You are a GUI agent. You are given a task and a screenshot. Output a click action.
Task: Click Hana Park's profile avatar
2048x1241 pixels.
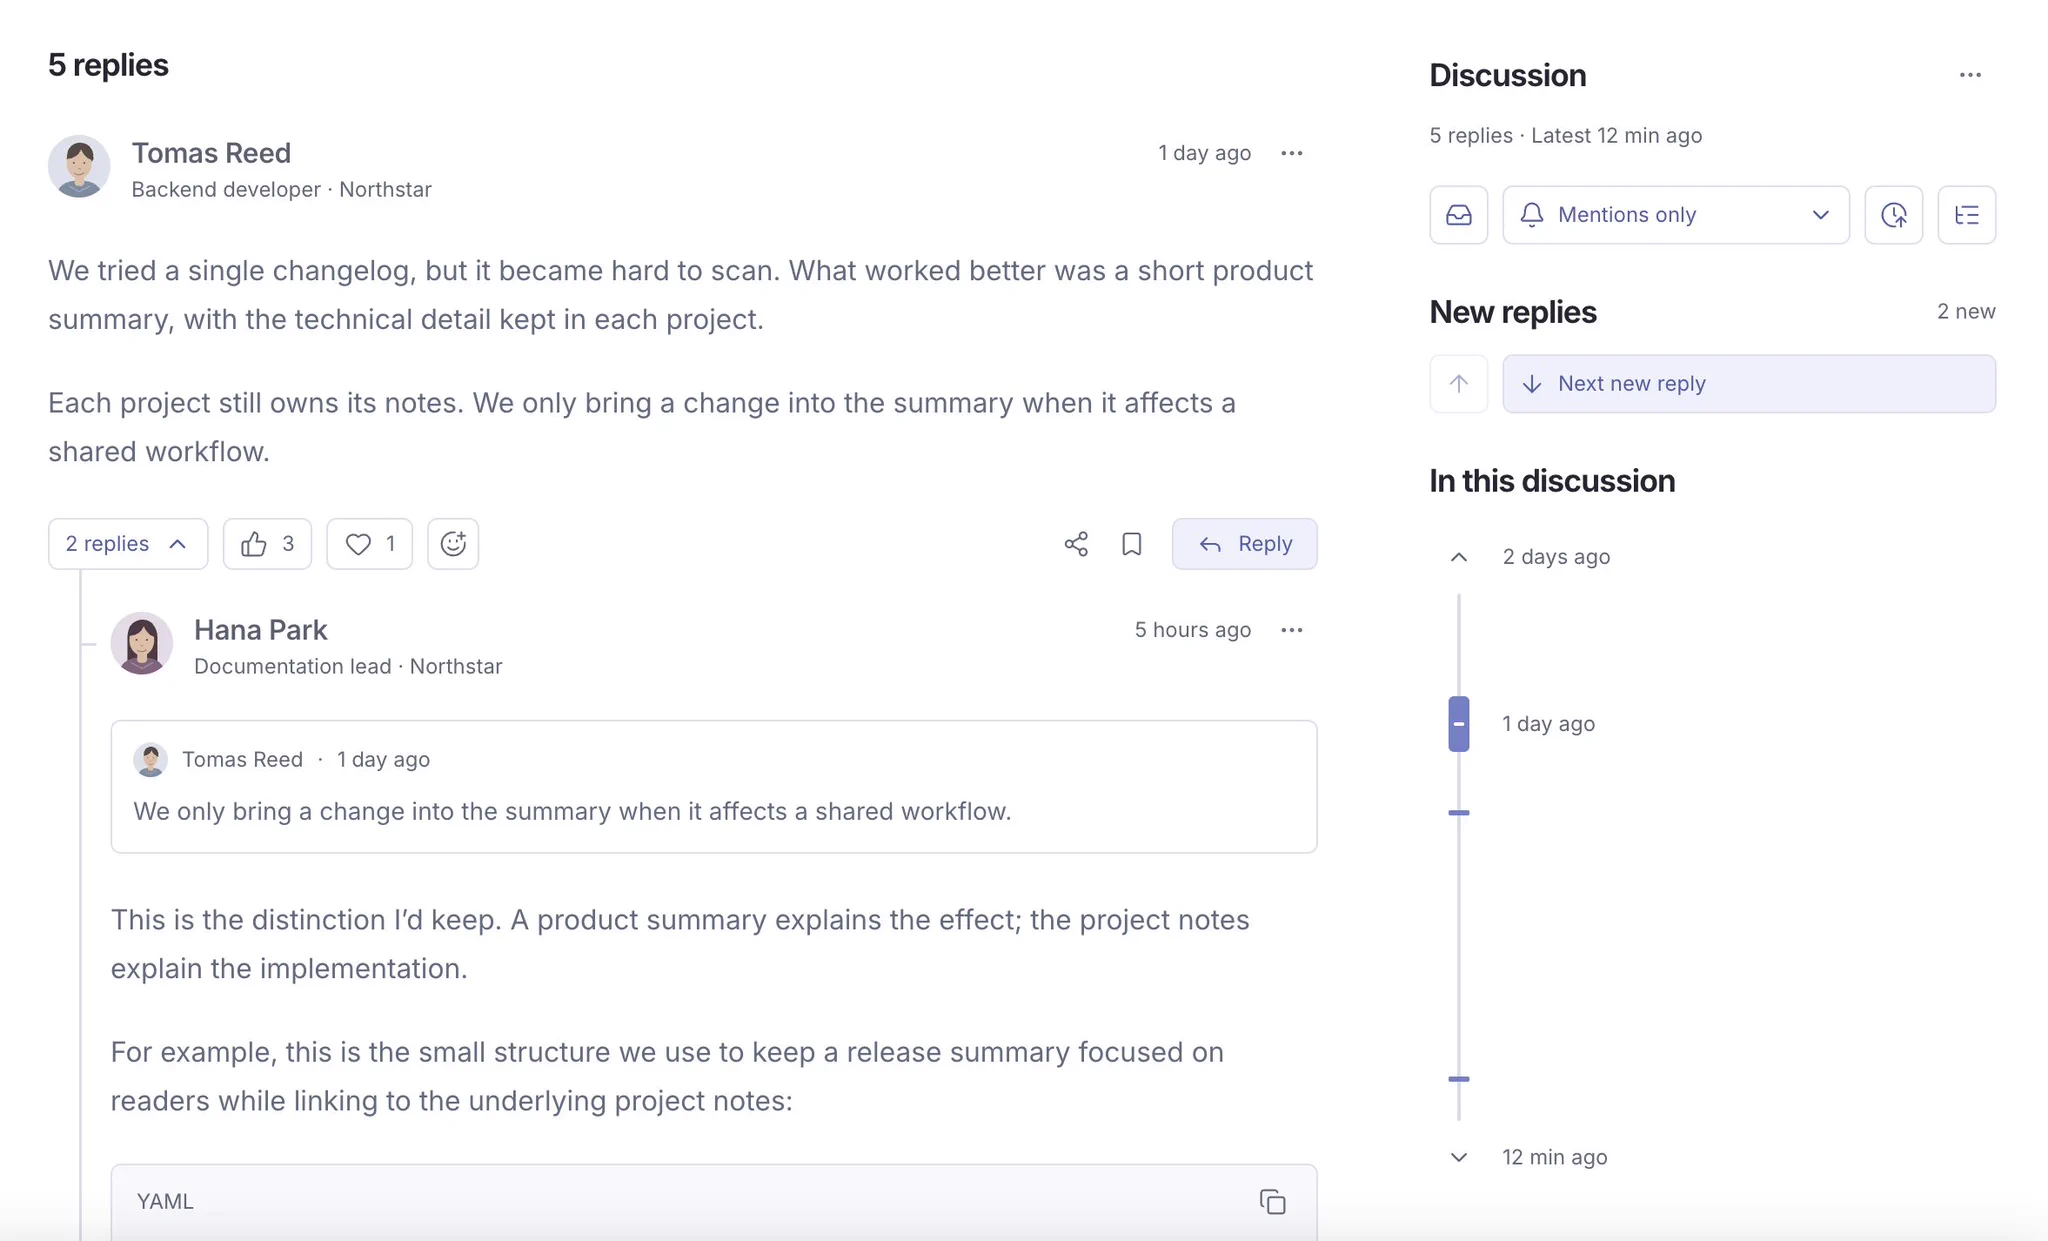[141, 643]
